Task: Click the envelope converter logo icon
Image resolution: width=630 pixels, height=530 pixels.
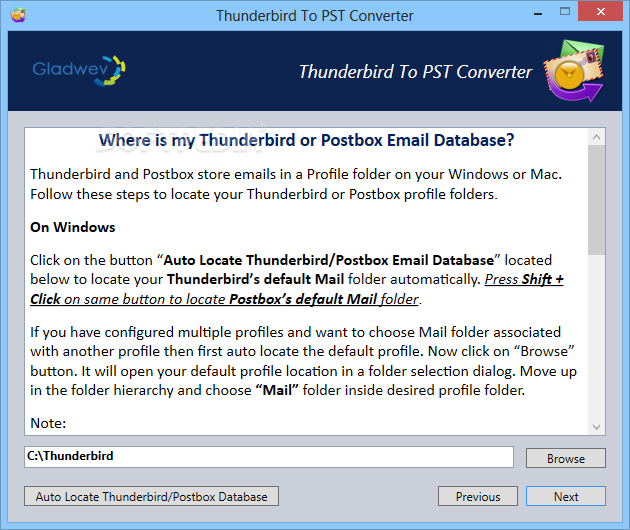Action: coord(574,71)
